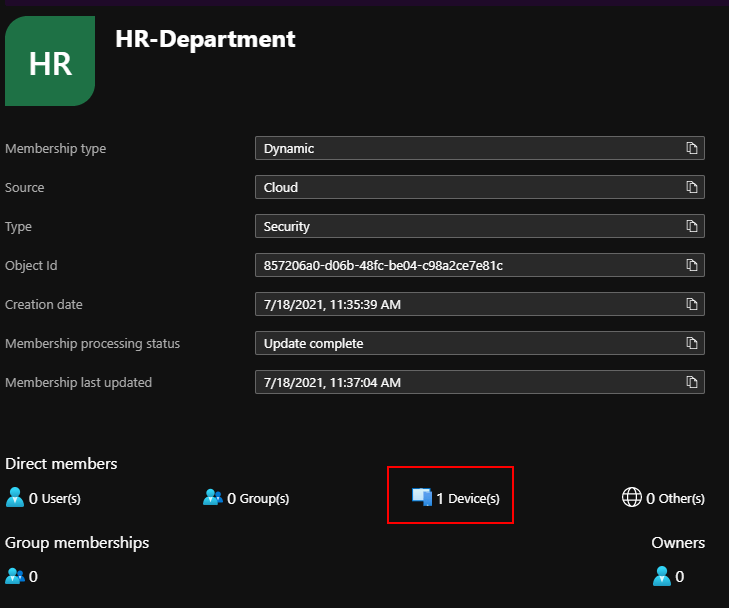Viewport: 729px width, 608px height.
Task: Copy the Type field value
Action: pos(691,227)
